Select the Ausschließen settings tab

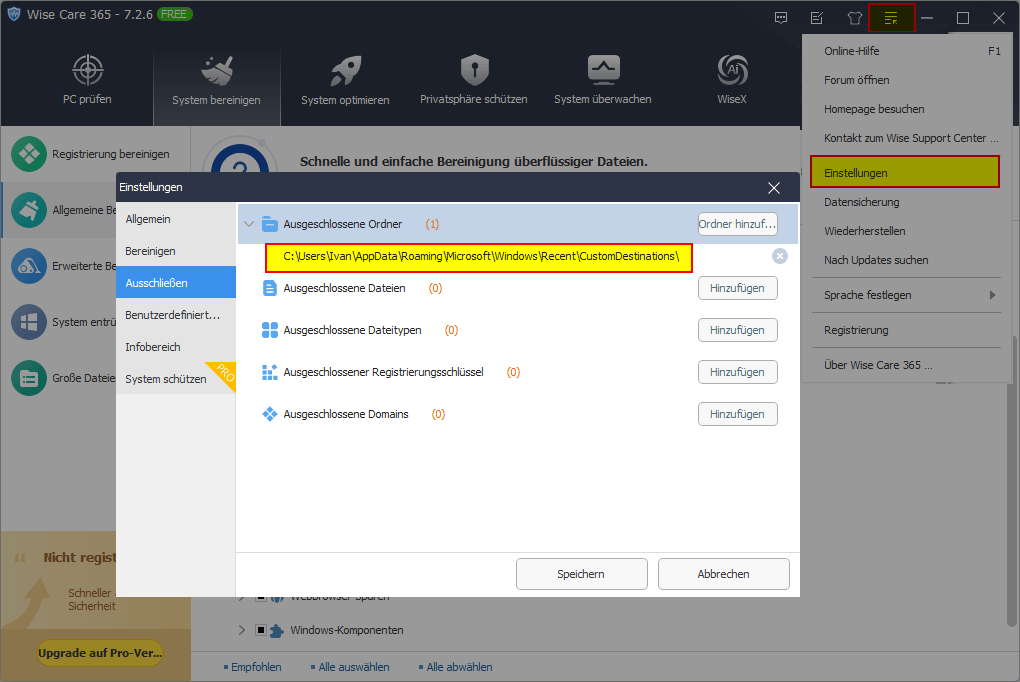pyautogui.click(x=176, y=283)
